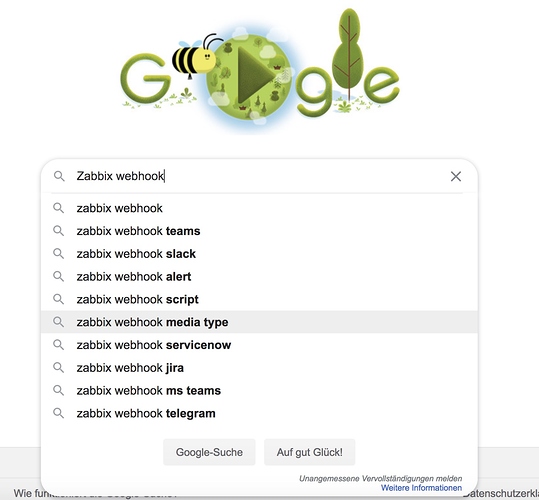
Task: Play the Google Doodle game
Action: pyautogui.click(x=255, y=75)
